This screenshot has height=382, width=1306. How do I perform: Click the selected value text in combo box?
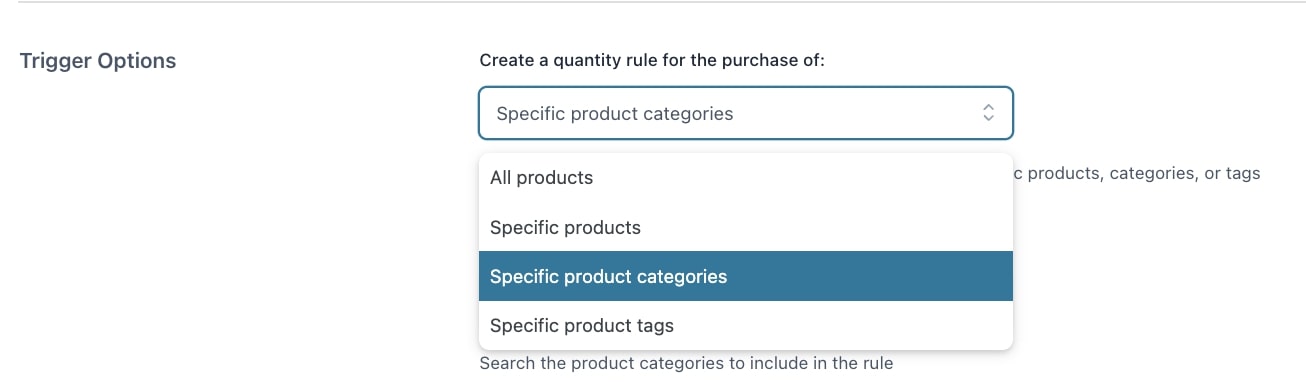click(615, 114)
